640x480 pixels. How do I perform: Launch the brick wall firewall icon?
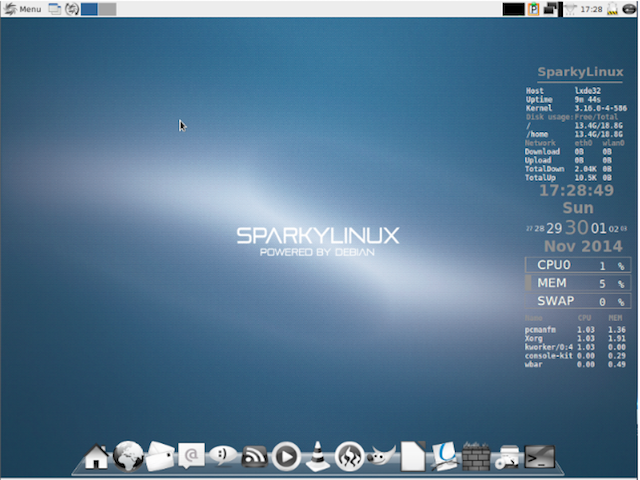pos(476,456)
